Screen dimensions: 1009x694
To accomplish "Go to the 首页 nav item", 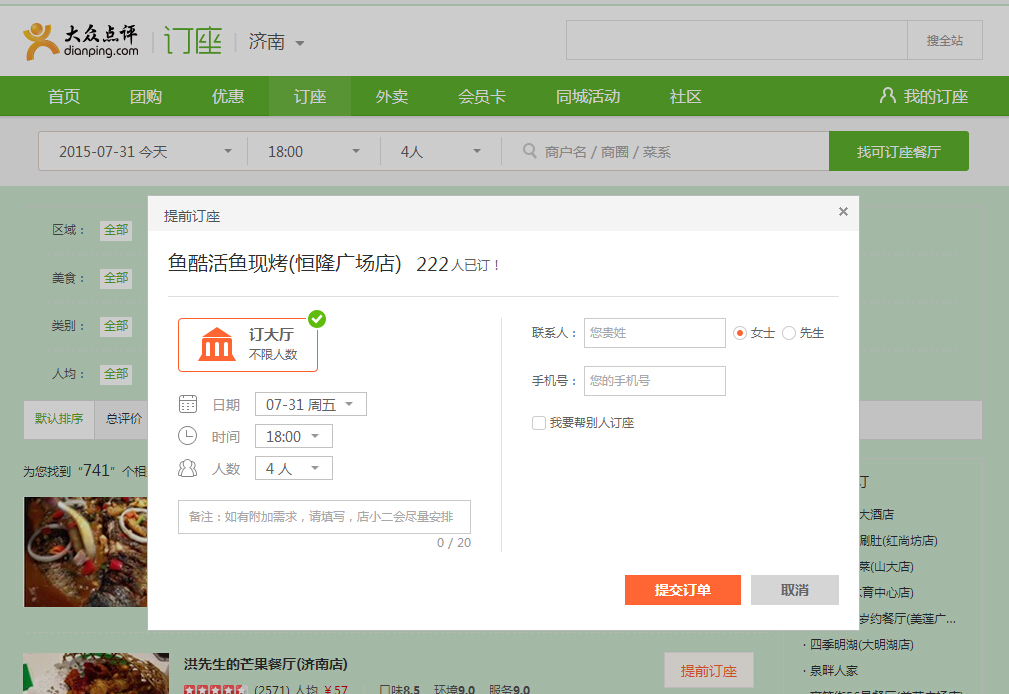I will [64, 97].
